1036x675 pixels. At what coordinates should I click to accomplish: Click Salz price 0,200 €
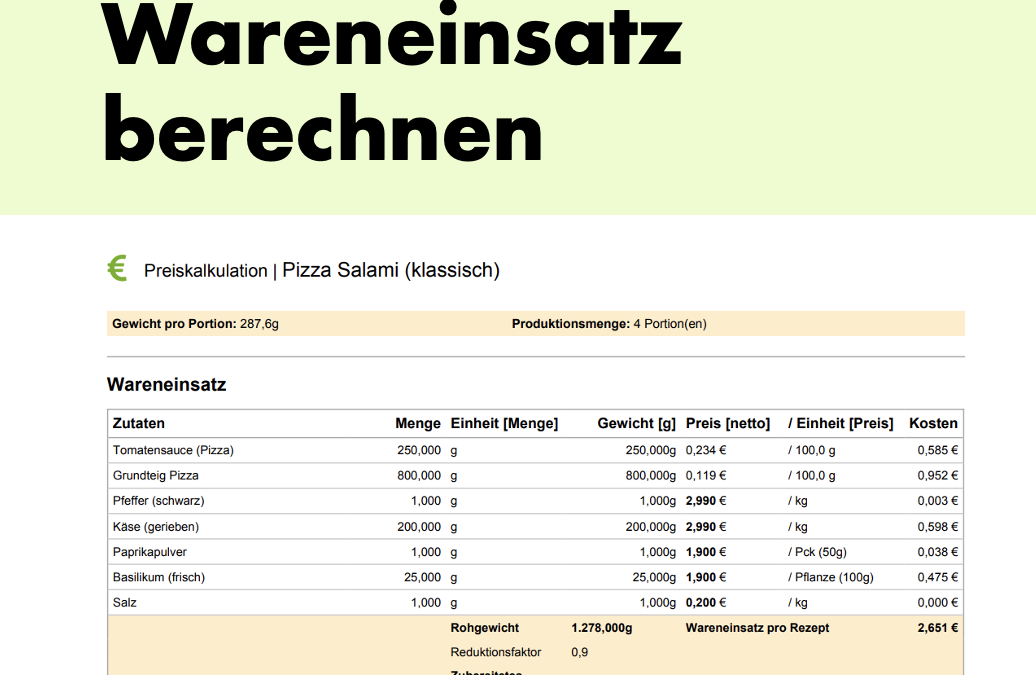[706, 602]
